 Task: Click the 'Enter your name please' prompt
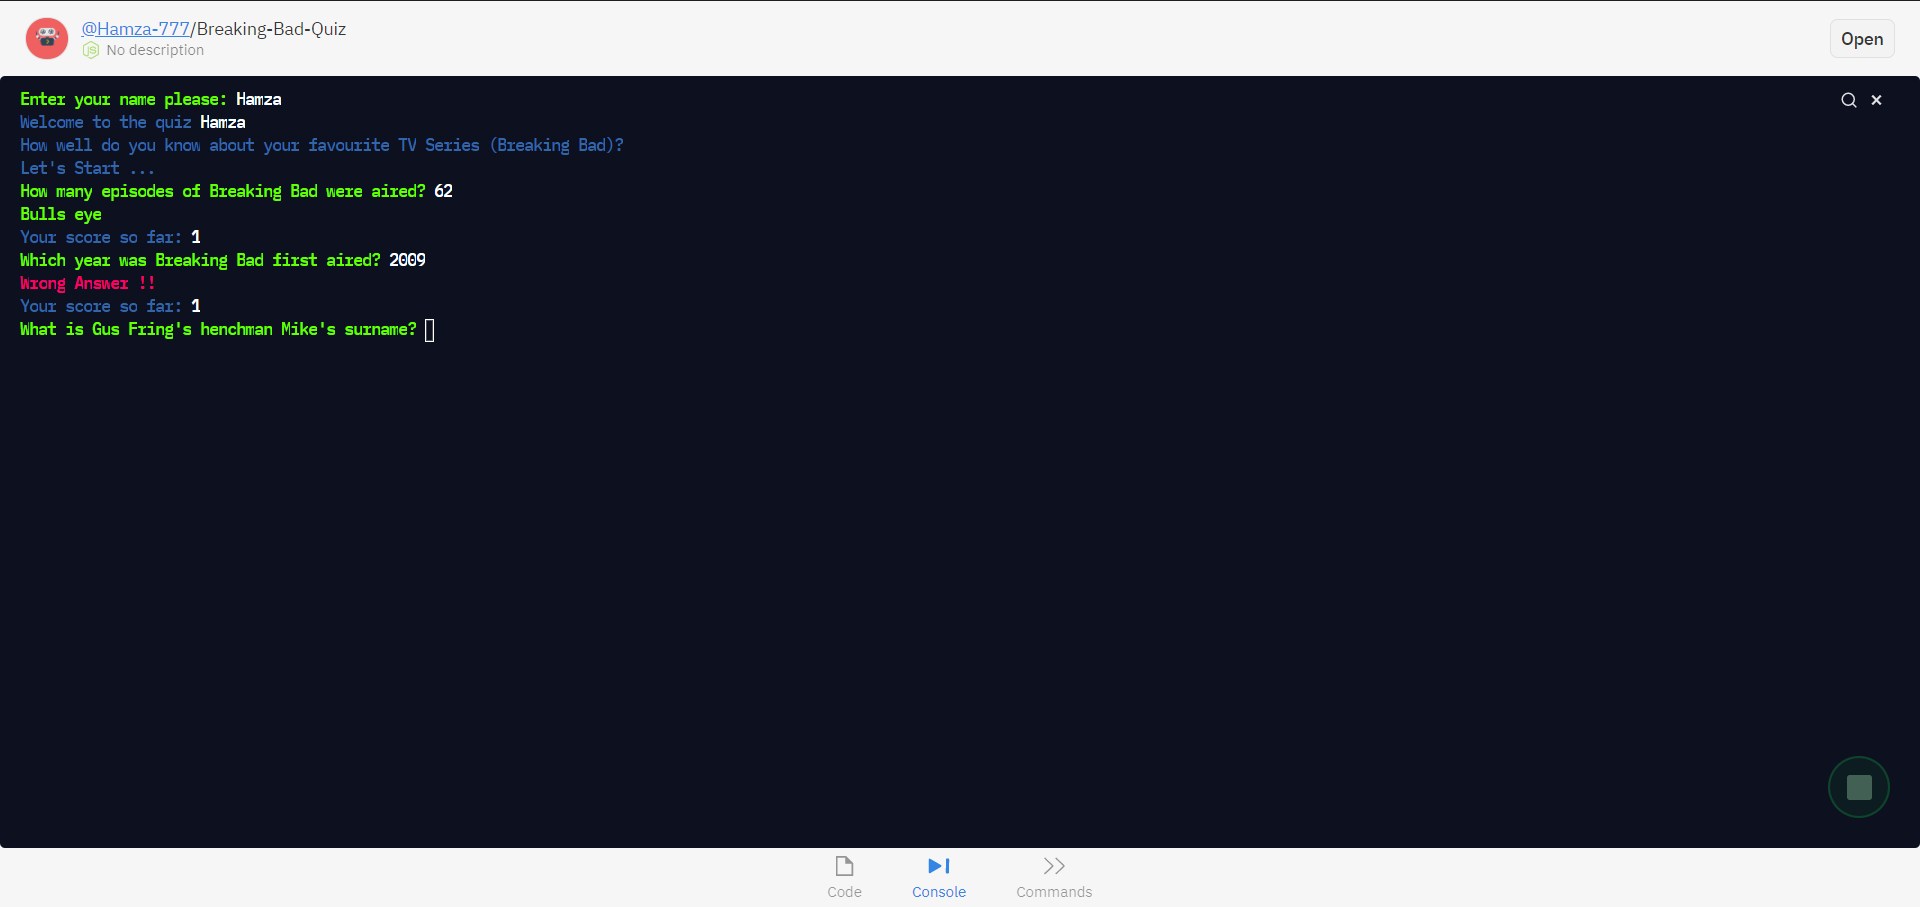click(x=123, y=99)
